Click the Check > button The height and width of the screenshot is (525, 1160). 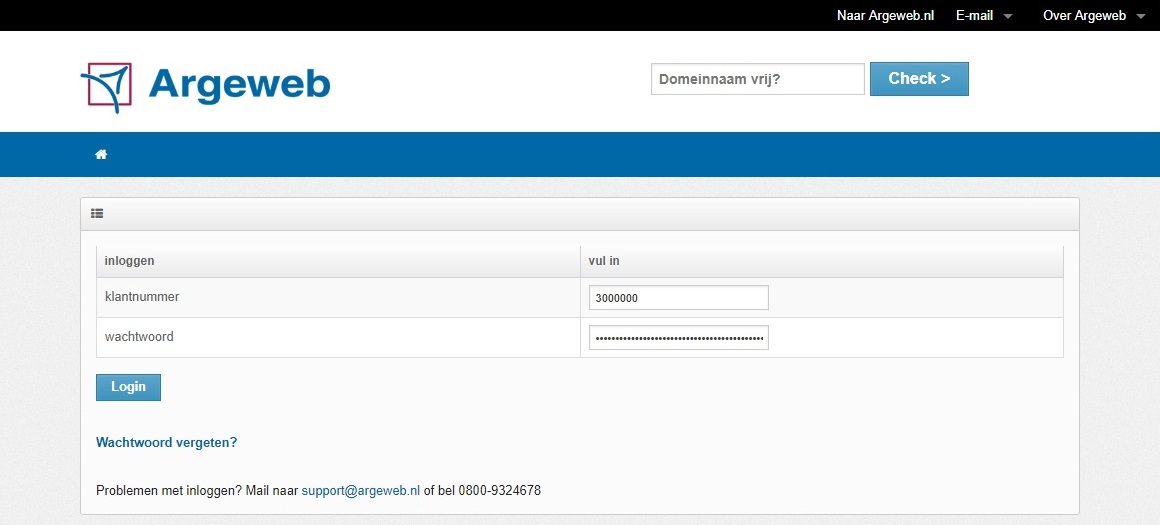pos(919,79)
